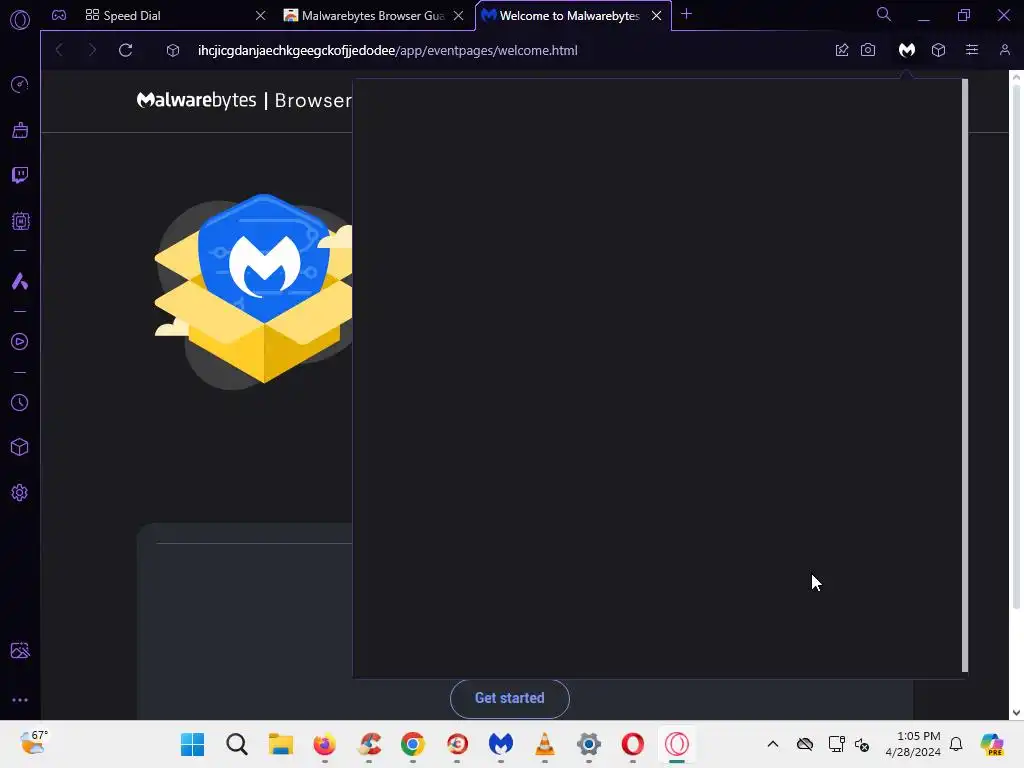Open the chip icon in sidebar

(x=20, y=221)
